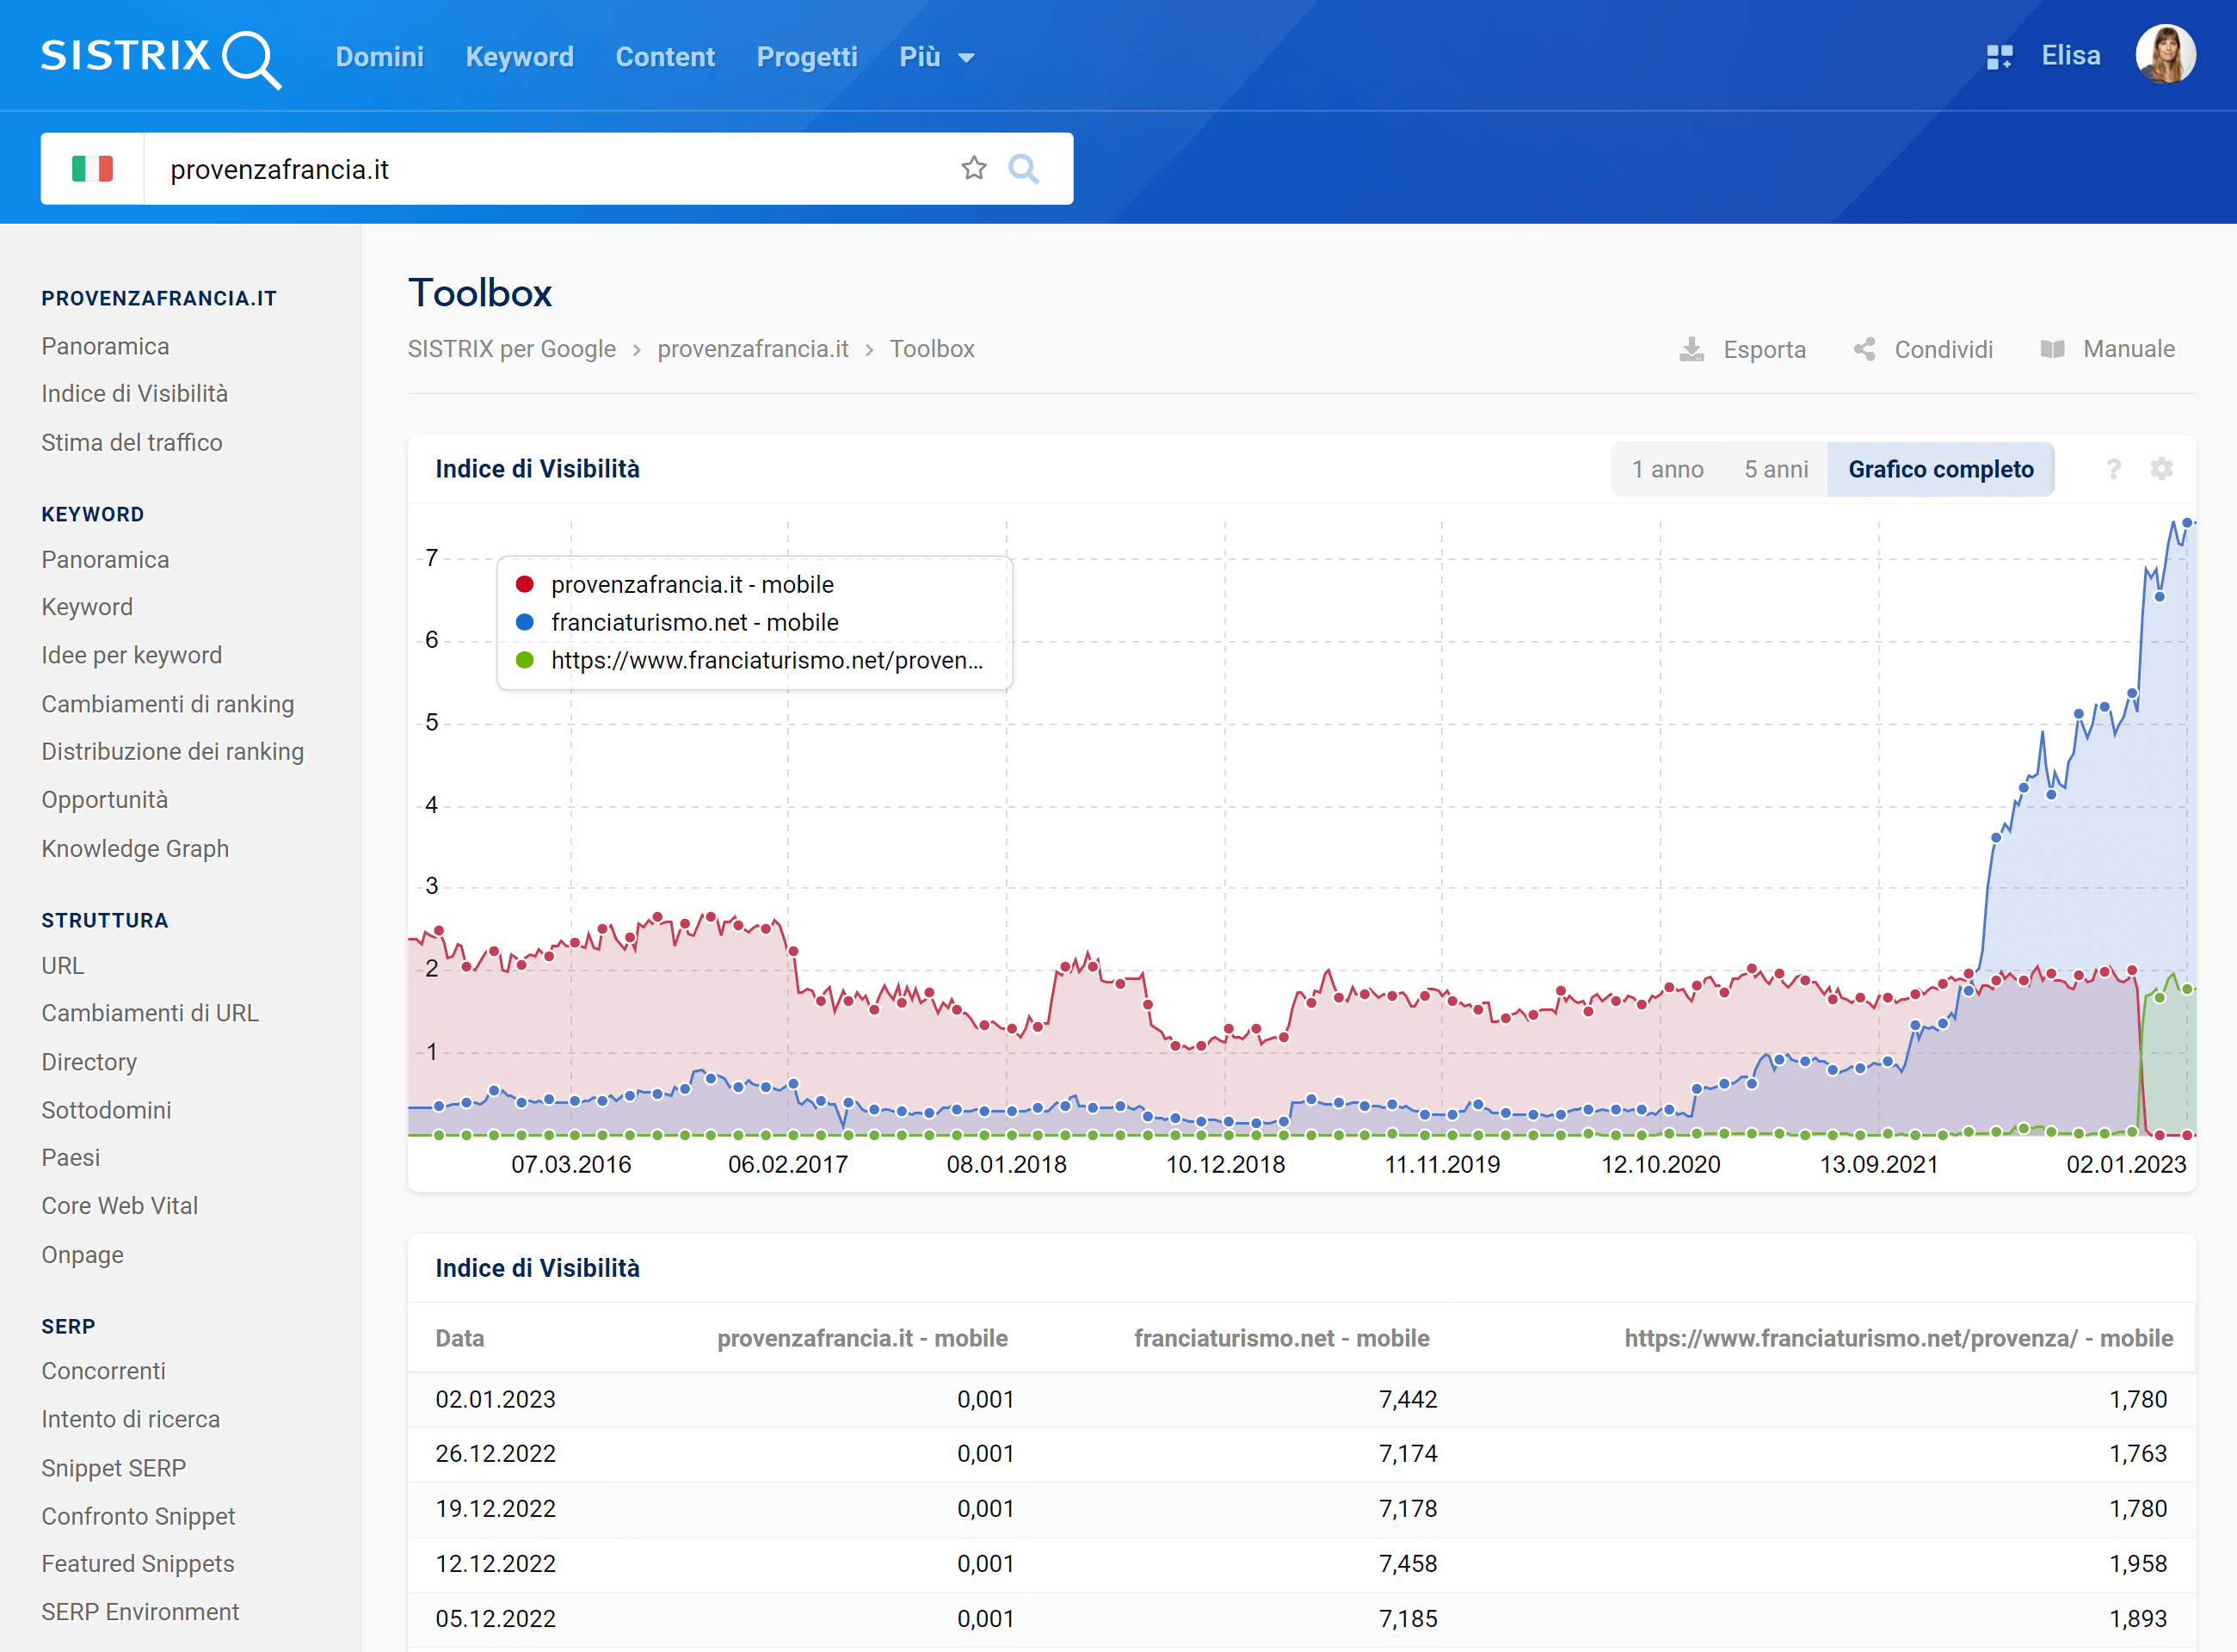Open Paesi in sidebar
The width and height of the screenshot is (2237, 1652).
click(x=71, y=1158)
